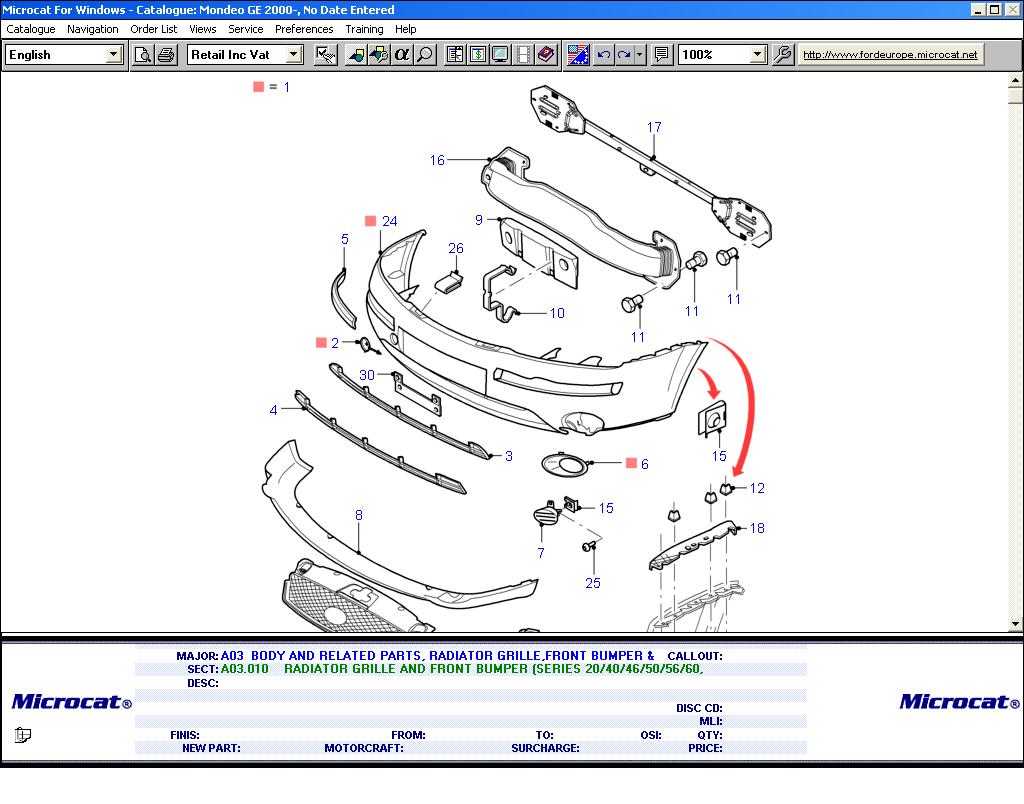Screen dimensions: 1024x804
Task: Expand the Retail Inc Vat price dropdown
Action: coord(293,55)
